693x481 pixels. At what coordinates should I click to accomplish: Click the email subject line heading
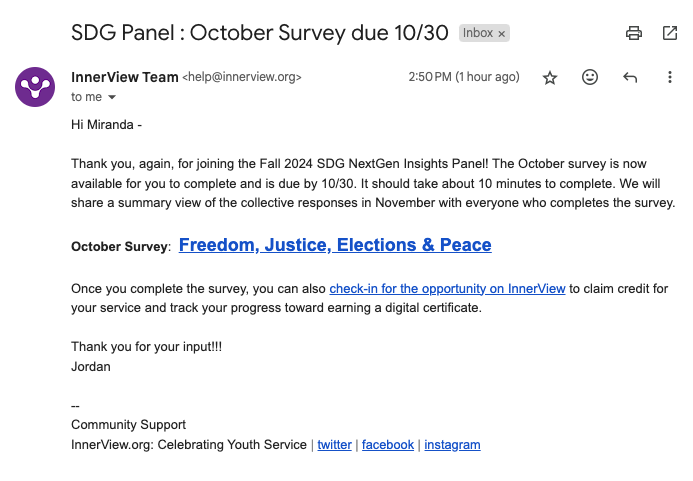260,32
